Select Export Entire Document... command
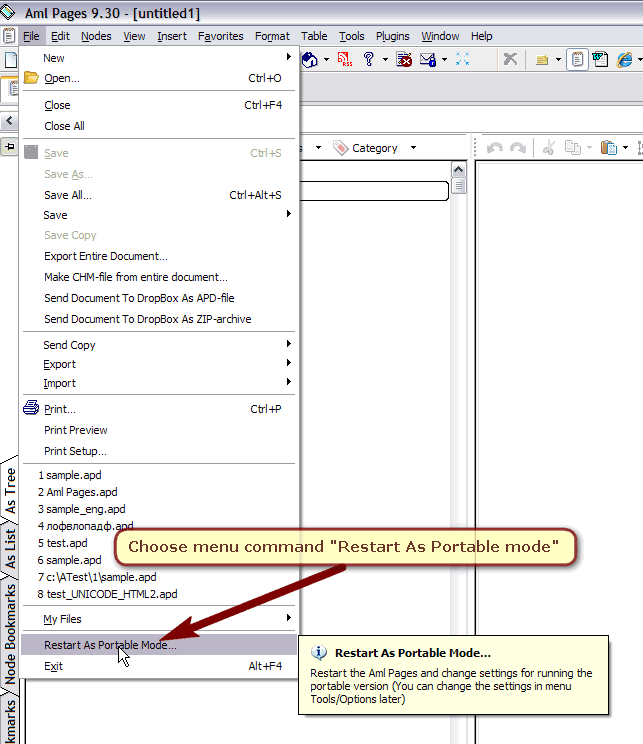Viewport: 643px width, 744px height. [158, 256]
